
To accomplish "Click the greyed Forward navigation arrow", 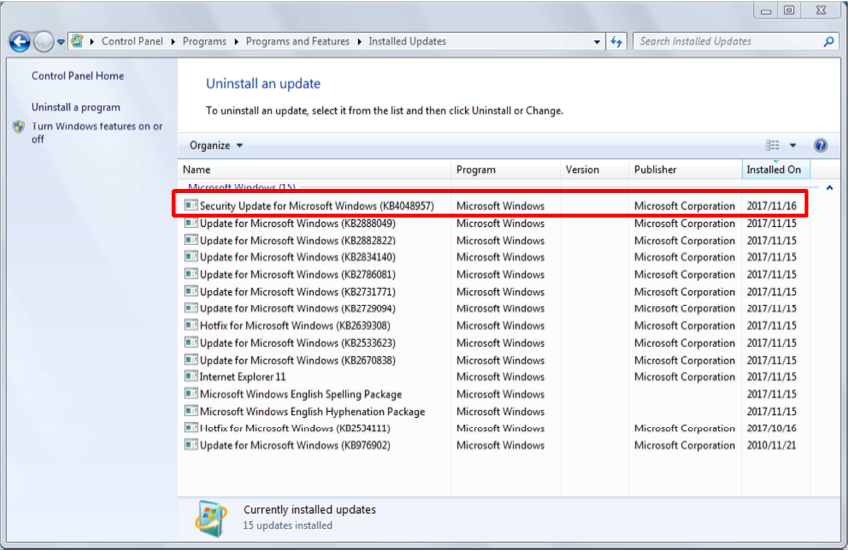I will (44, 41).
